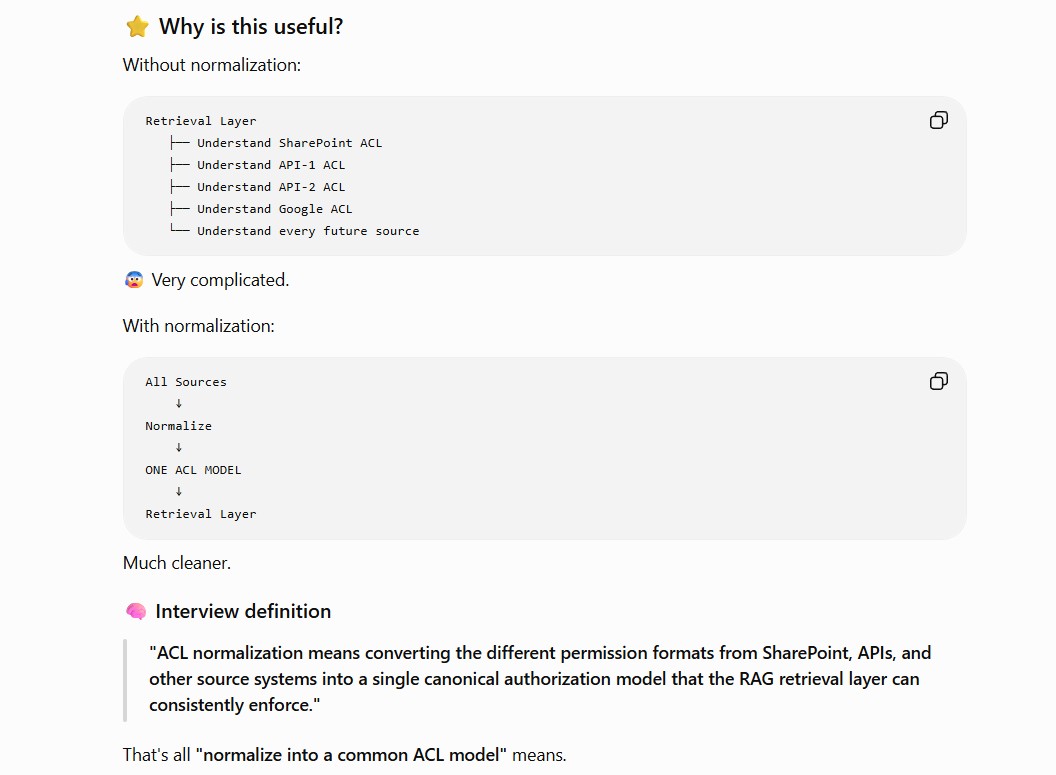Click the scared face emoji before Very complicated
The height and width of the screenshot is (775, 1056).
134,280
